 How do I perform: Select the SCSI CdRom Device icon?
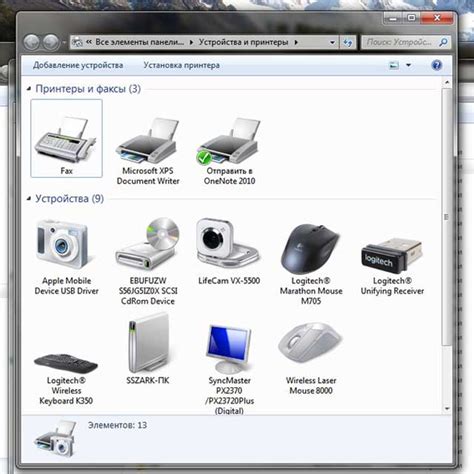[148, 261]
